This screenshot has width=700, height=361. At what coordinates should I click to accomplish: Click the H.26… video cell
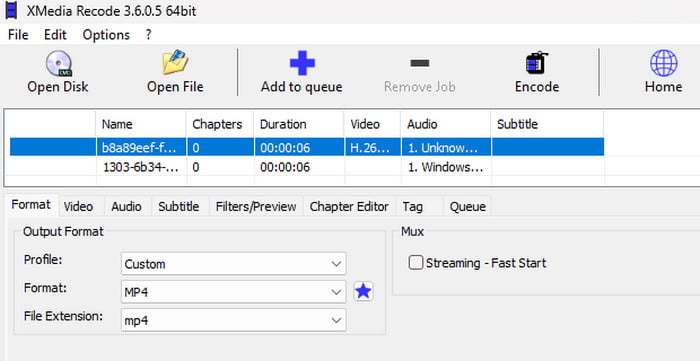click(372, 147)
